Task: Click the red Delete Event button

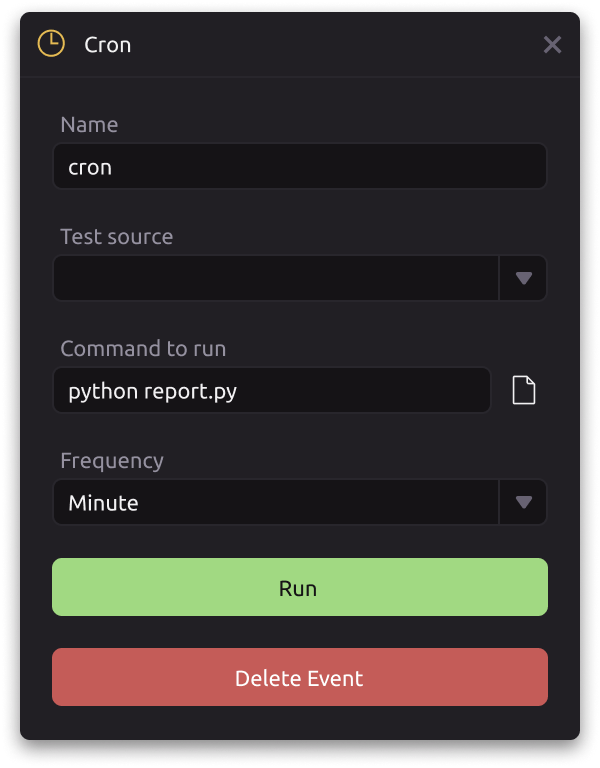Action: coord(300,677)
